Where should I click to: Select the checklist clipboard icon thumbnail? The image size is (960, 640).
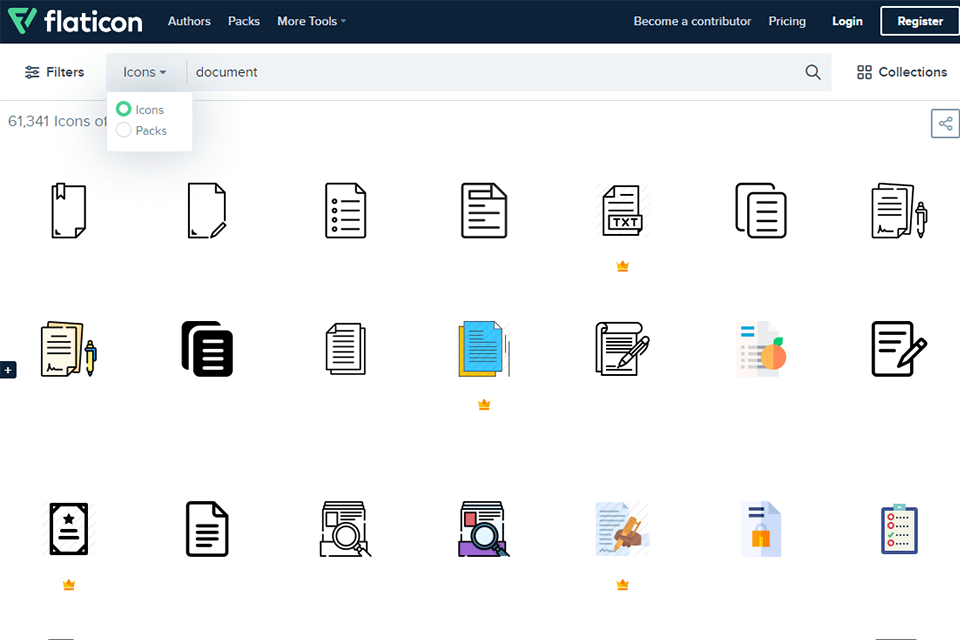coord(899,529)
